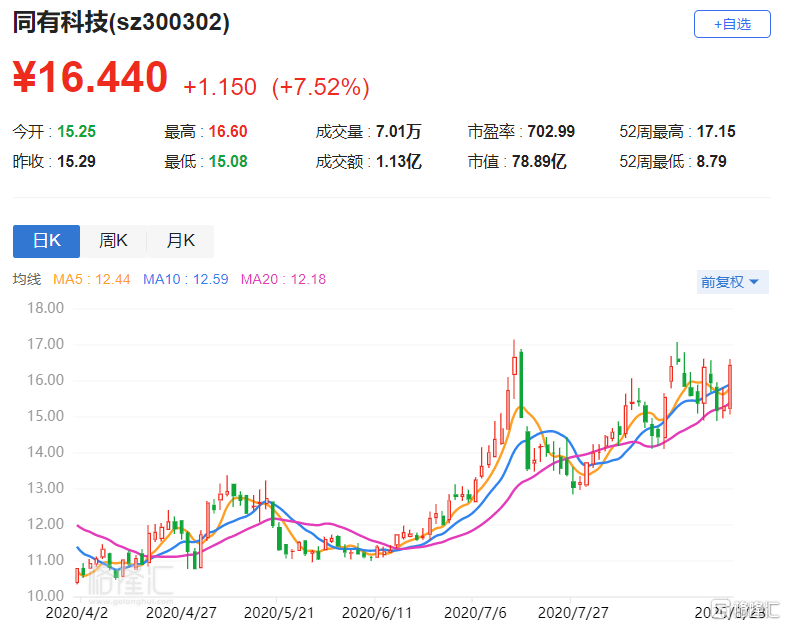786x626 pixels.
Task: Click the 成交额 value 1.13亿
Action: tap(399, 161)
